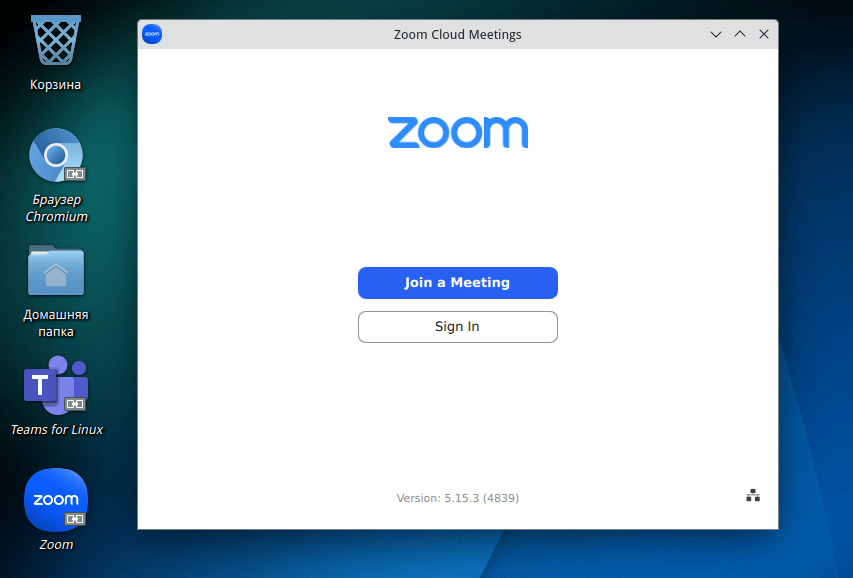Click the Version 5.15.3 text
The height and width of the screenshot is (578, 853).
coord(457,498)
